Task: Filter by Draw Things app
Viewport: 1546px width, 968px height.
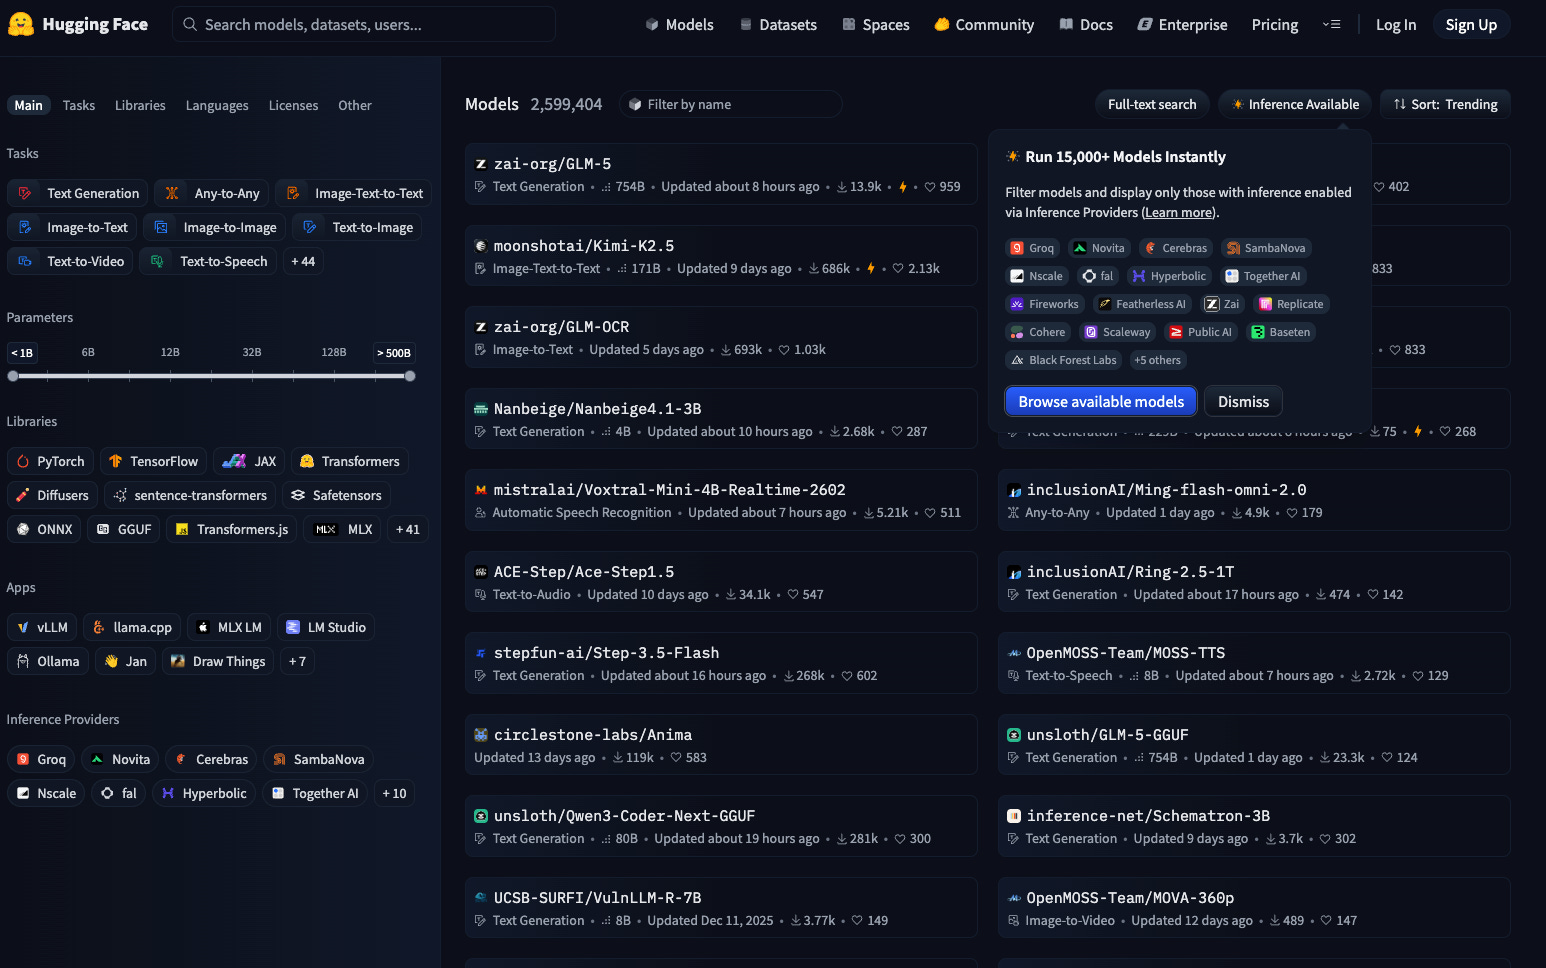Action: coord(218,661)
